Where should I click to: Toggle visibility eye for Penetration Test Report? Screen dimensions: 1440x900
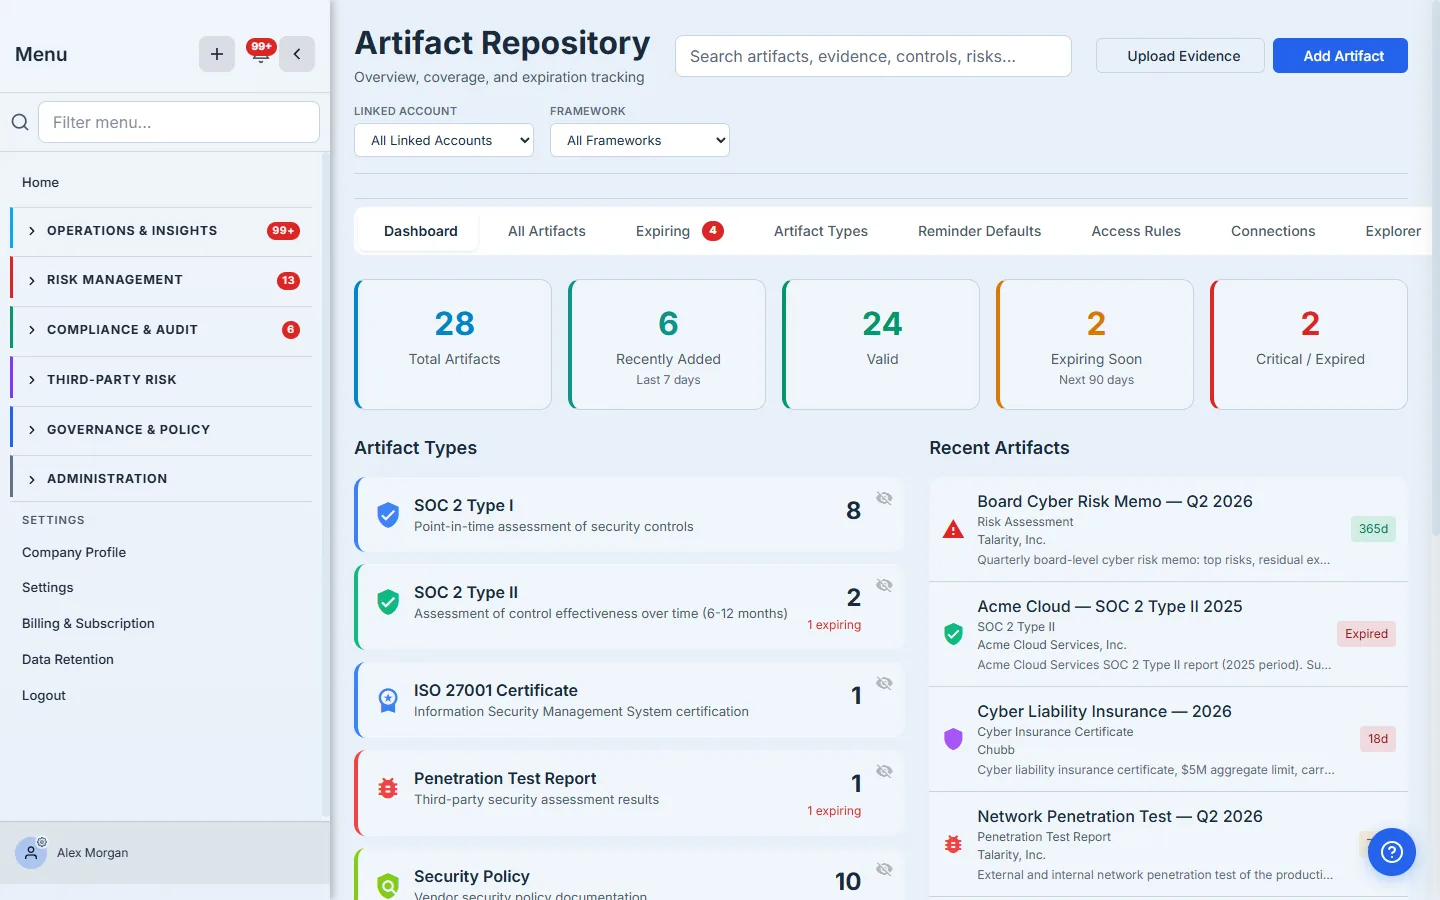[x=884, y=771]
